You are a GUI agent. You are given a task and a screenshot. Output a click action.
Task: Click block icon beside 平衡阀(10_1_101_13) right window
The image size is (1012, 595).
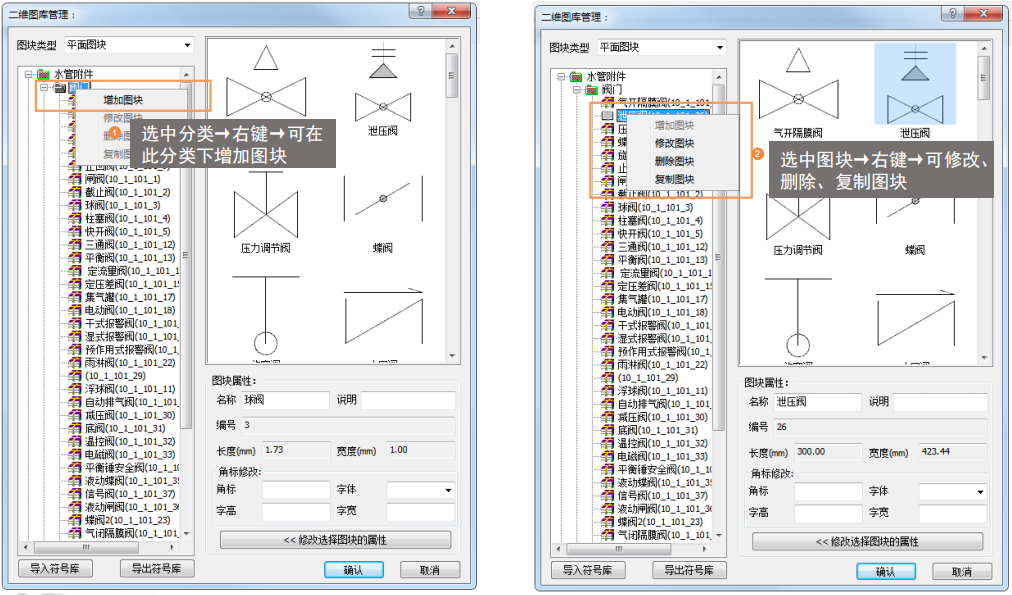[607, 259]
